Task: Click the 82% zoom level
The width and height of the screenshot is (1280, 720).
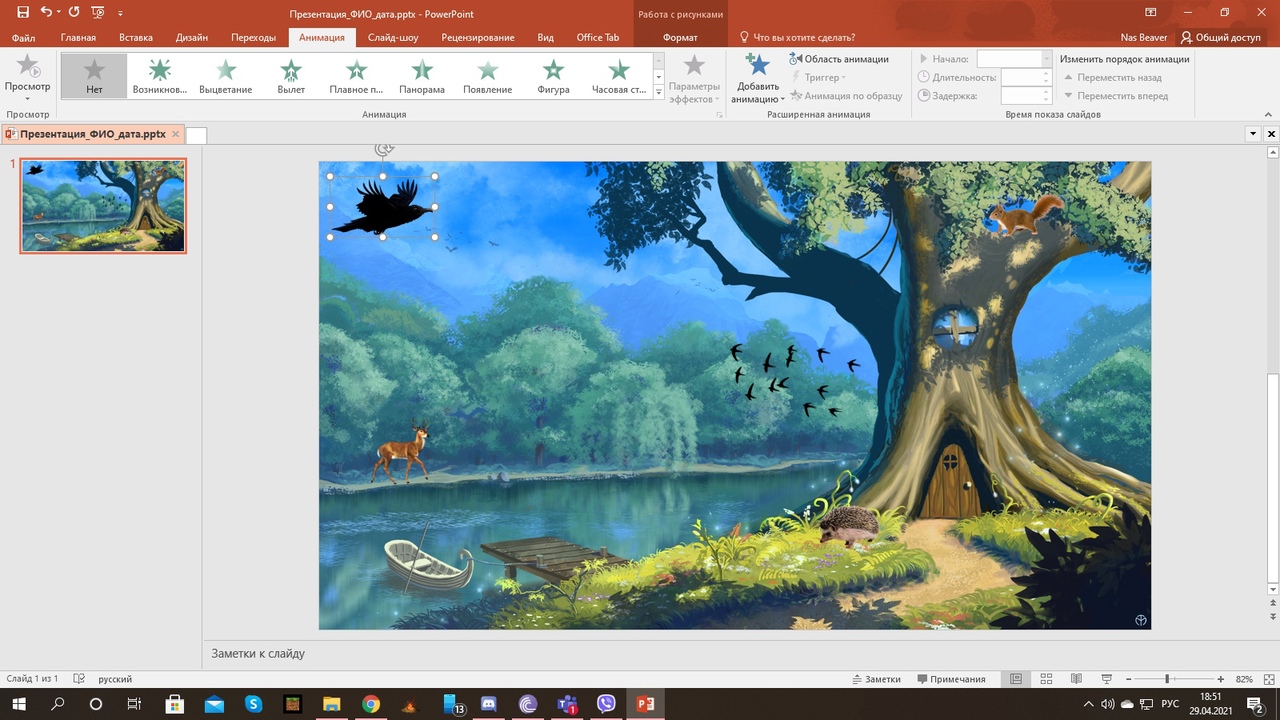Action: click(x=1244, y=679)
